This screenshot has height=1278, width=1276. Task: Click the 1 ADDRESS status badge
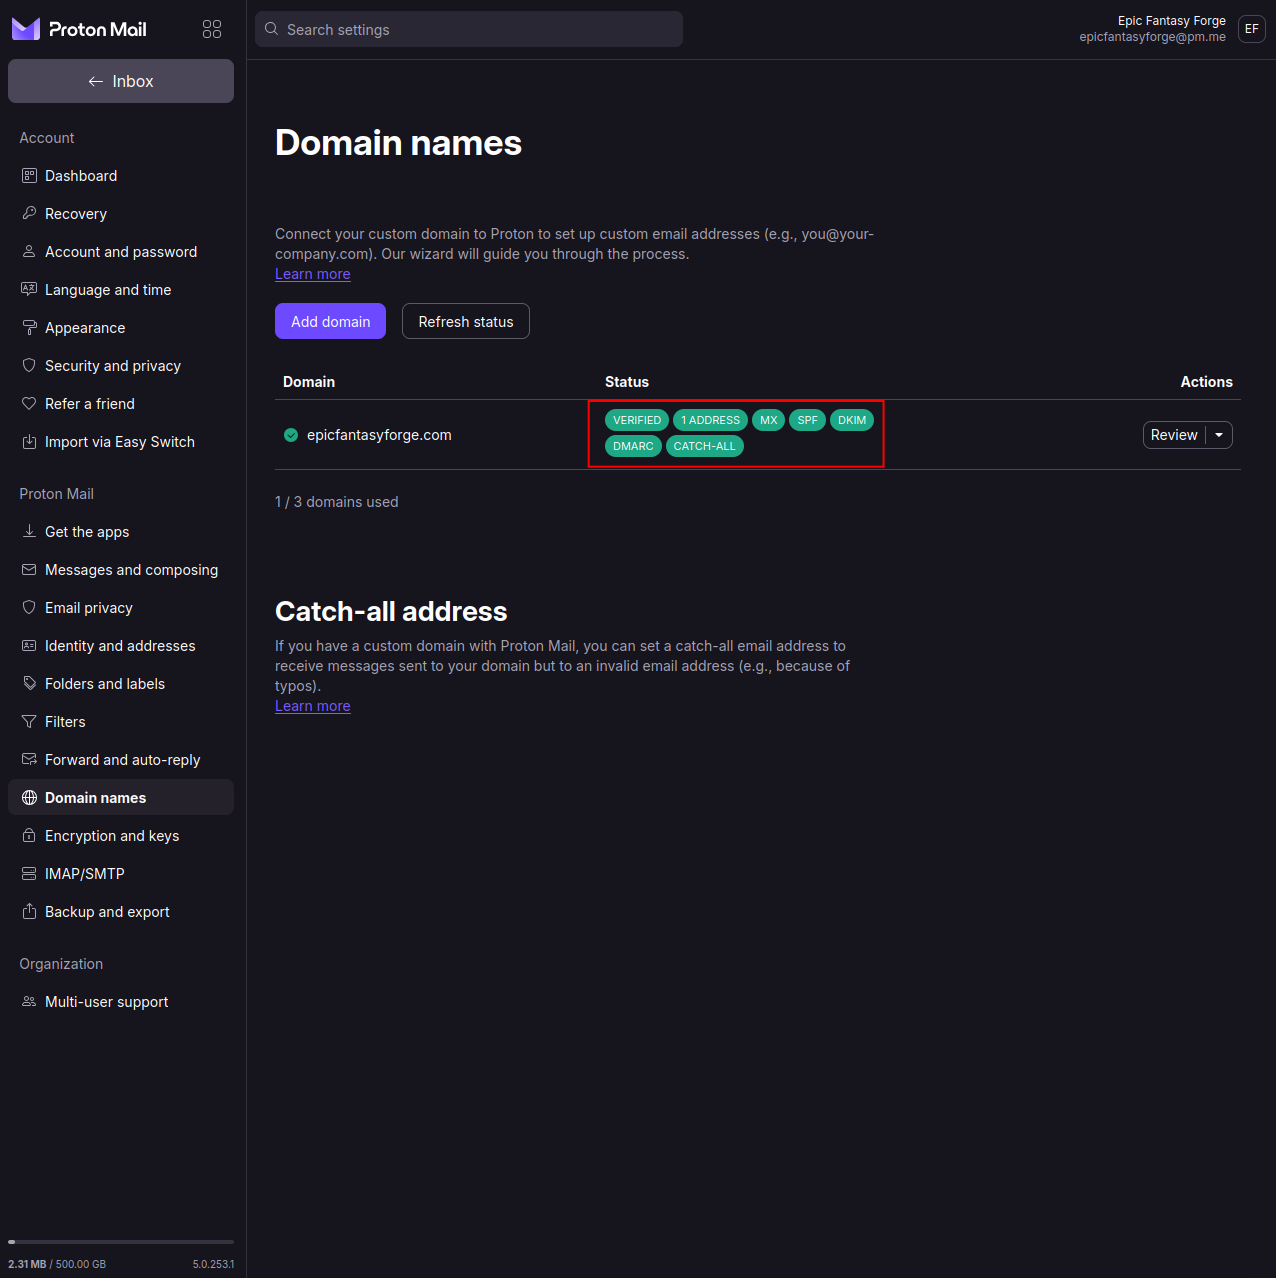[711, 420]
